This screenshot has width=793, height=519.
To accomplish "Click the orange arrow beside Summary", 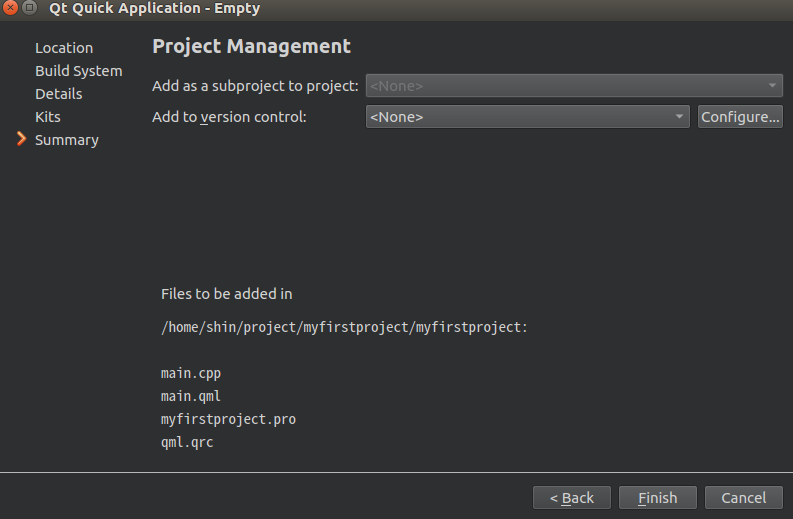I will point(21,139).
